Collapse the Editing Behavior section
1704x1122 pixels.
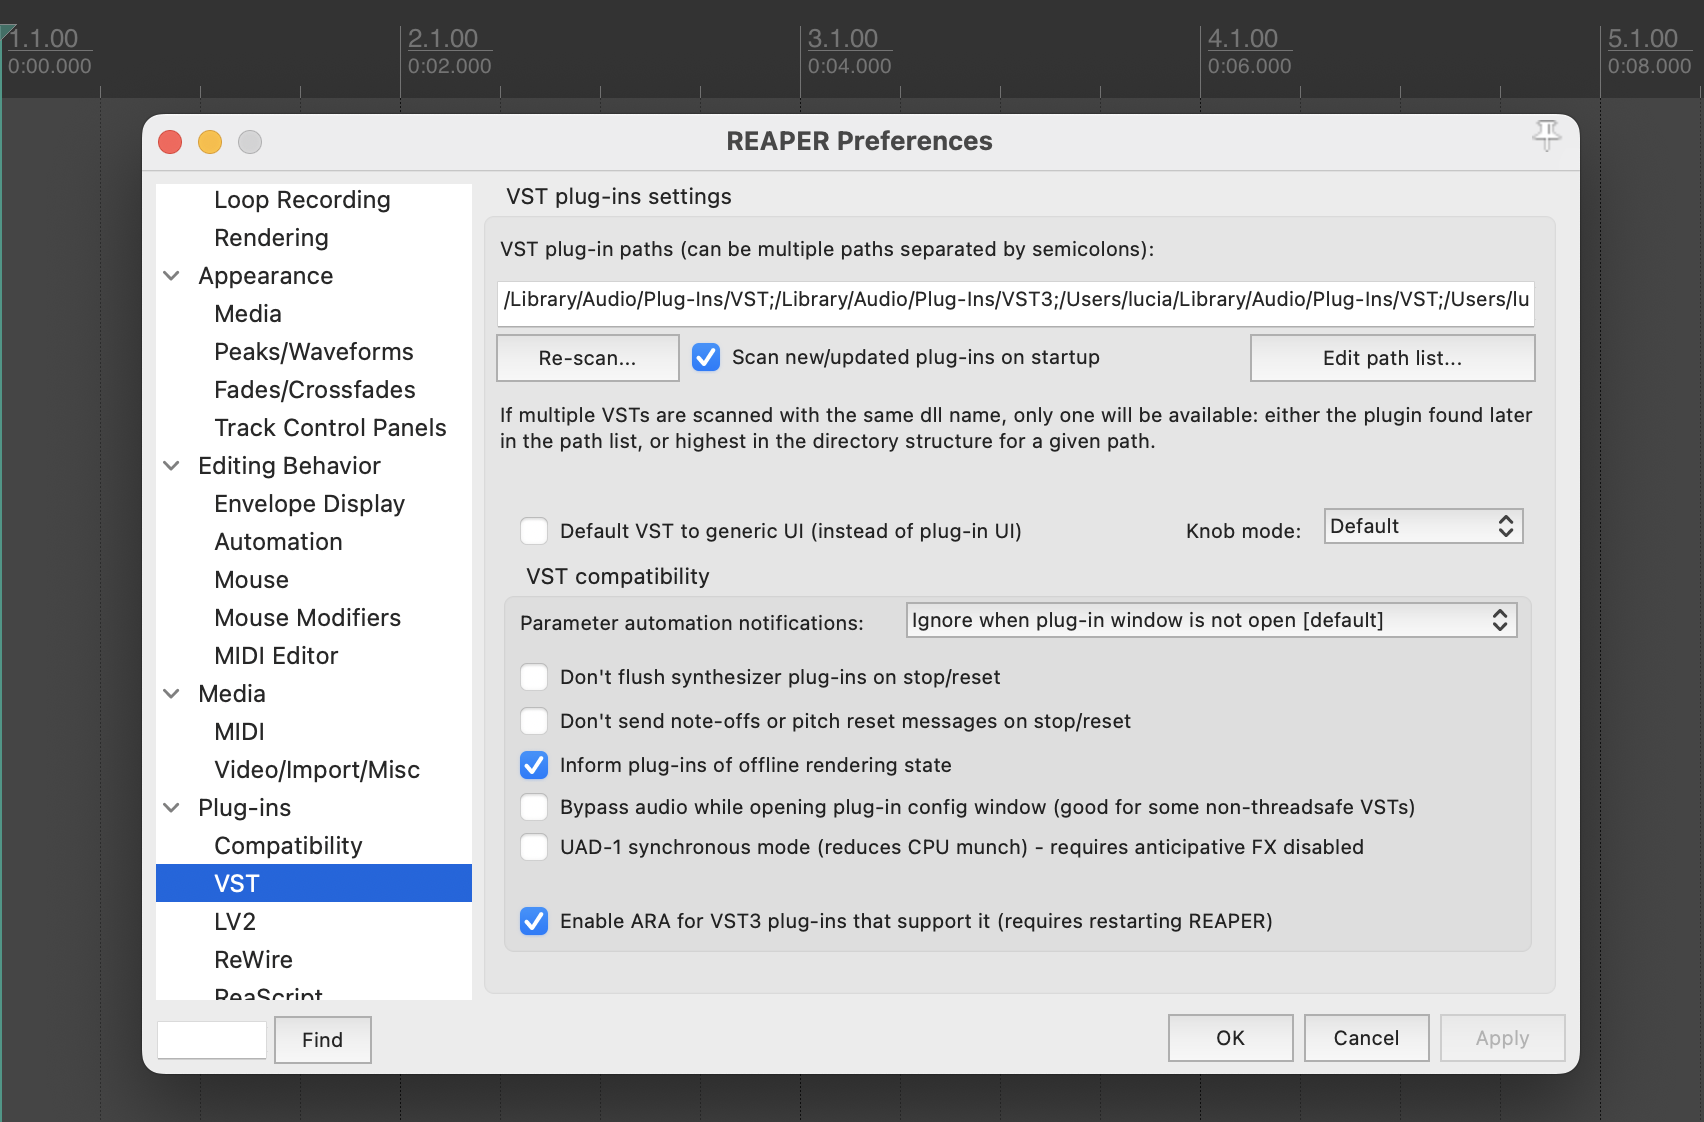tap(172, 466)
